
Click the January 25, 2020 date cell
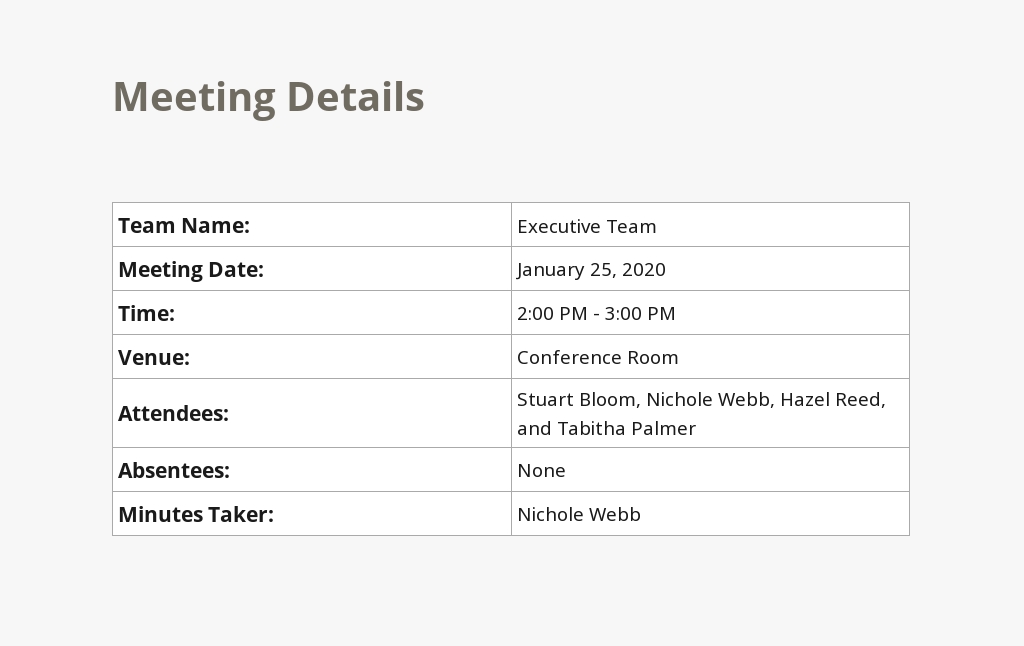tap(710, 268)
